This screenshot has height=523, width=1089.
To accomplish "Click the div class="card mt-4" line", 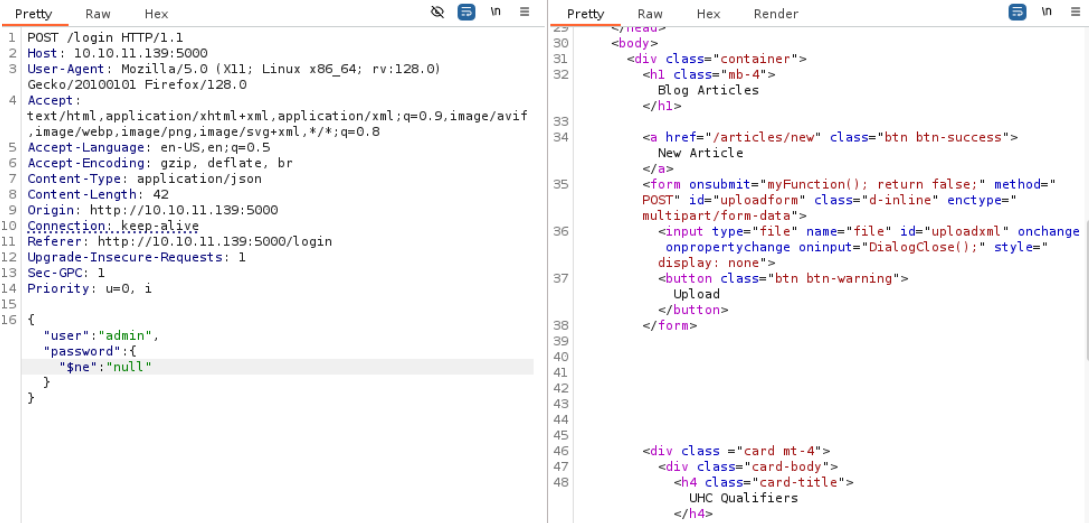I will (x=736, y=451).
